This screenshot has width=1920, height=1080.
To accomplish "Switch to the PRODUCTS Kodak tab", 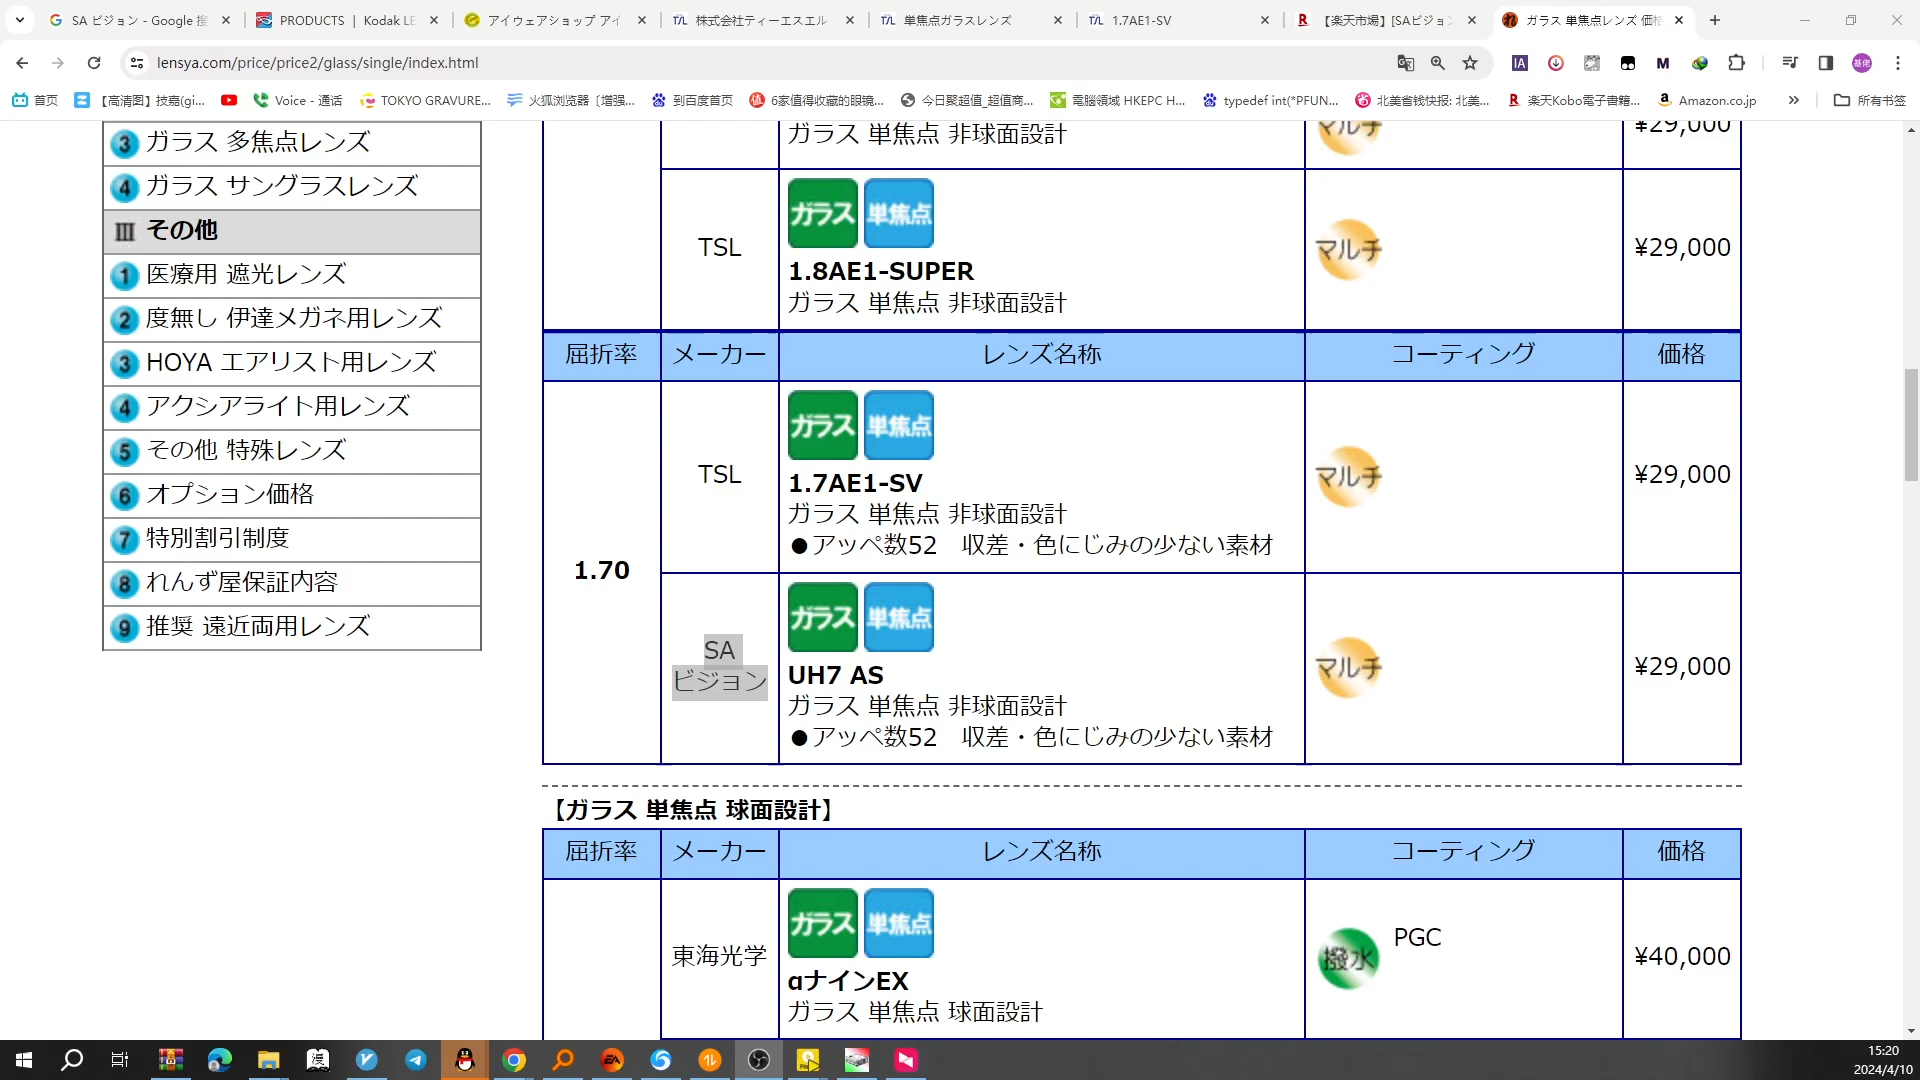I will (x=347, y=20).
